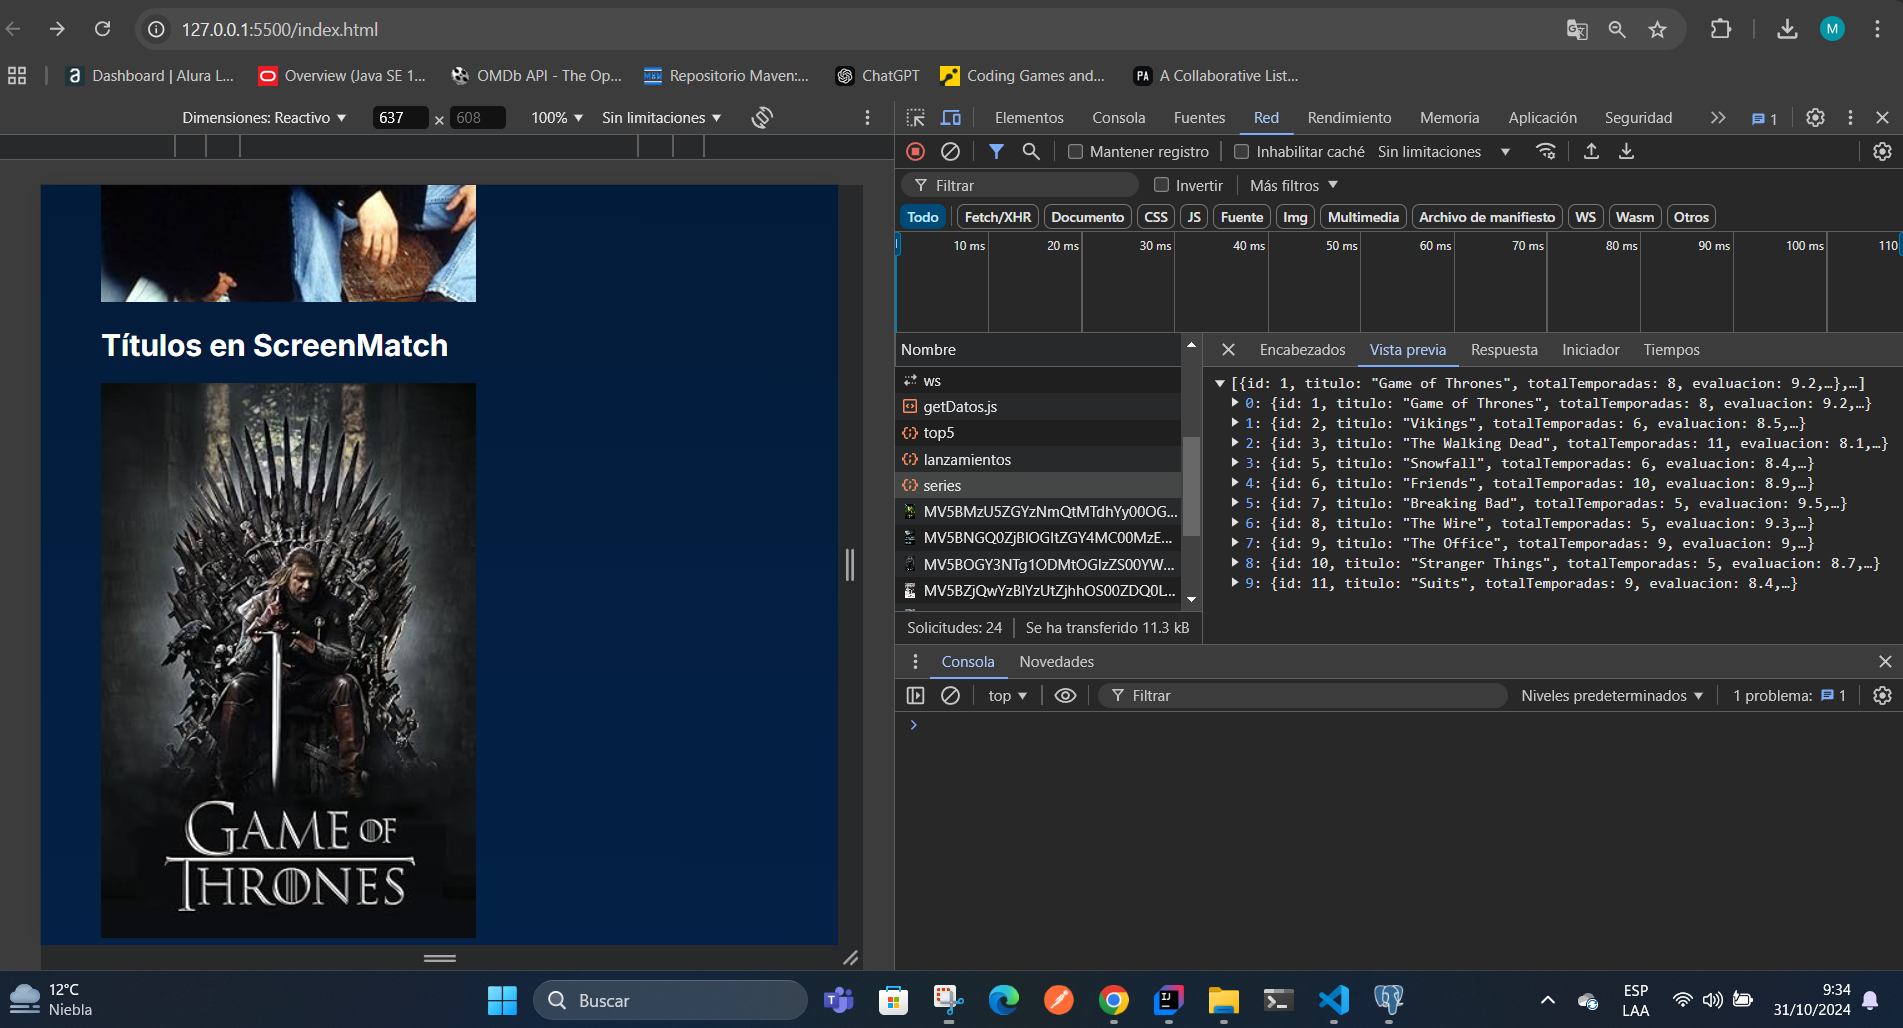Toggle the device toolbar icon
This screenshot has height=1028, width=1903.
(x=951, y=117)
